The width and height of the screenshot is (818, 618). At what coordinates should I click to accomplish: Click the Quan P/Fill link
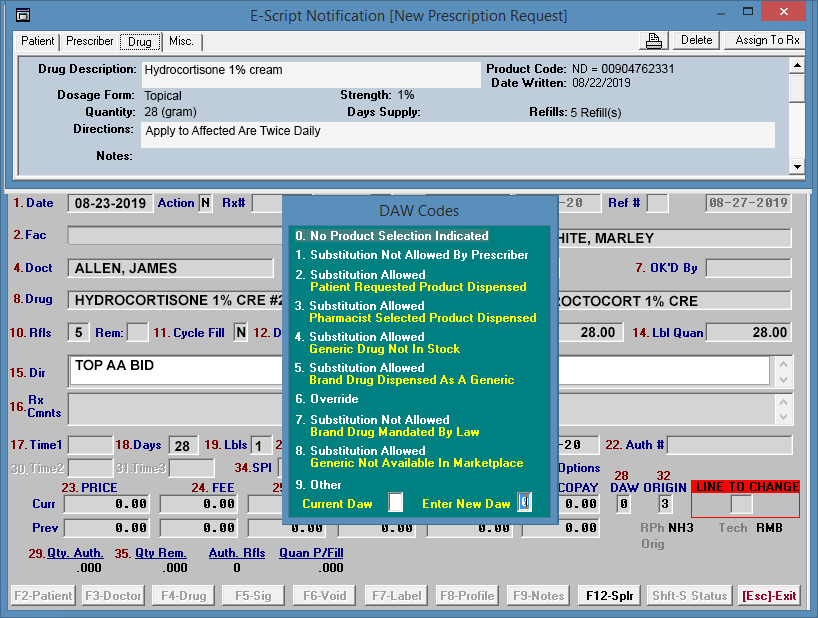tap(311, 553)
